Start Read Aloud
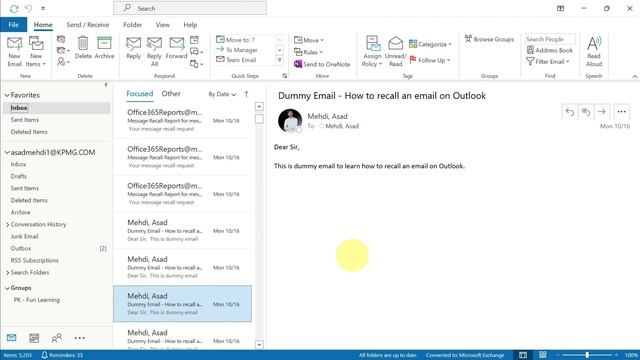The image size is (640, 360). [x=594, y=51]
